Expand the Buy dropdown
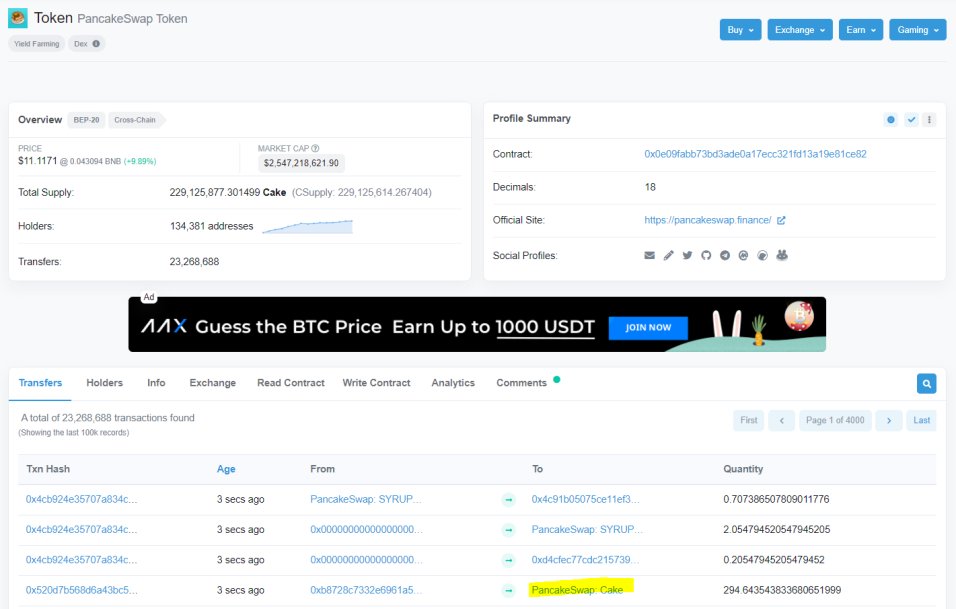The width and height of the screenshot is (956, 609). coord(741,30)
